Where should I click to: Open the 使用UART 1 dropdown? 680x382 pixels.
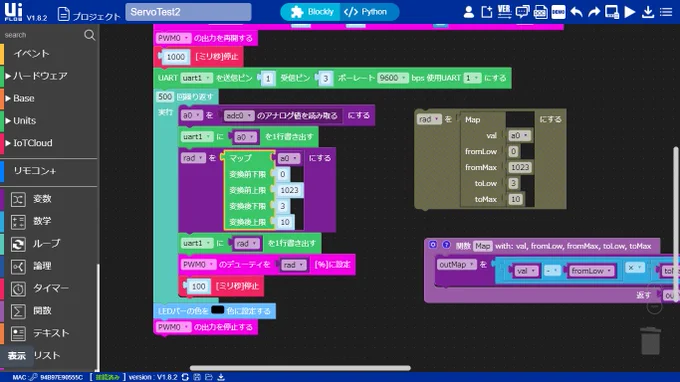tap(472, 78)
